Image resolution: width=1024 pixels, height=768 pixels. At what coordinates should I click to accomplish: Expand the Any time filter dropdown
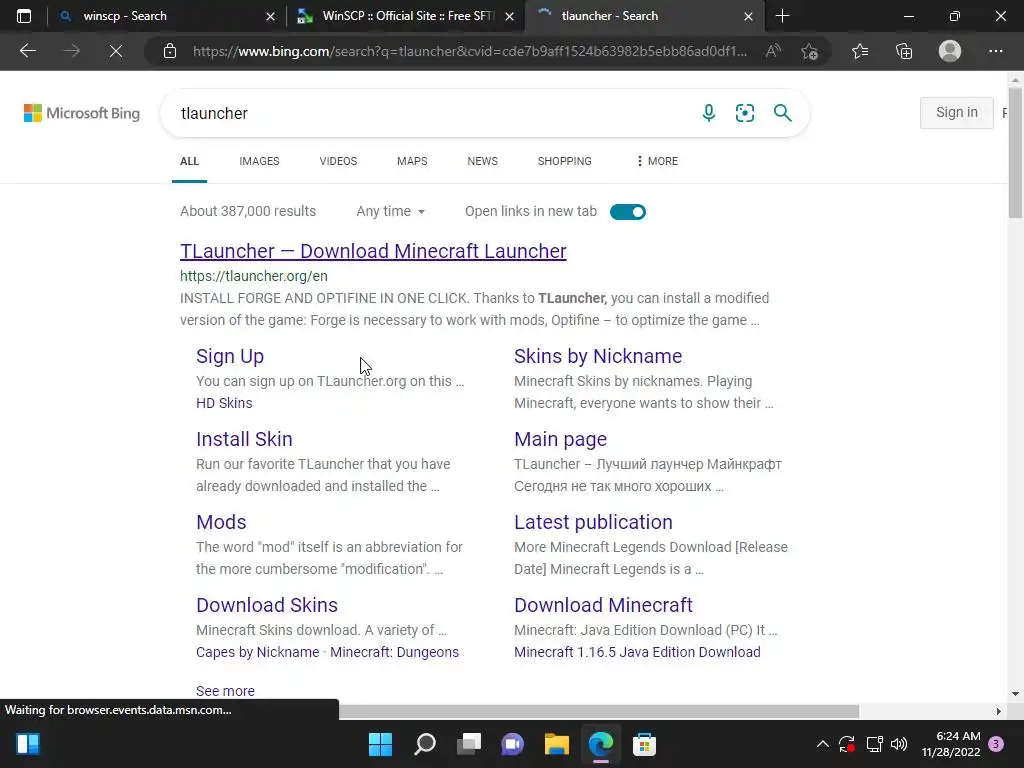pos(391,212)
